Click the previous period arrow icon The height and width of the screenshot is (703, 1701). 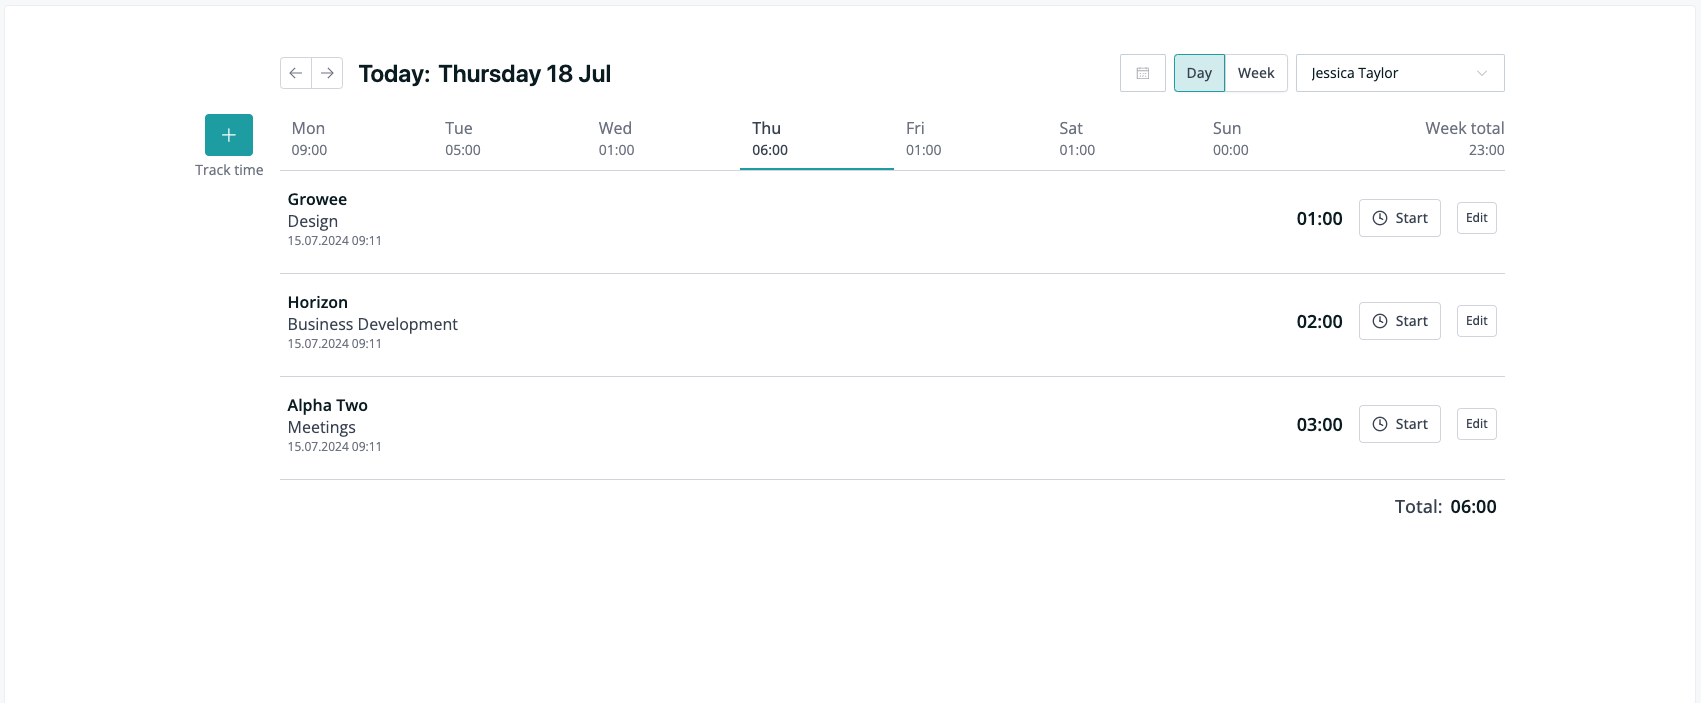tap(295, 72)
